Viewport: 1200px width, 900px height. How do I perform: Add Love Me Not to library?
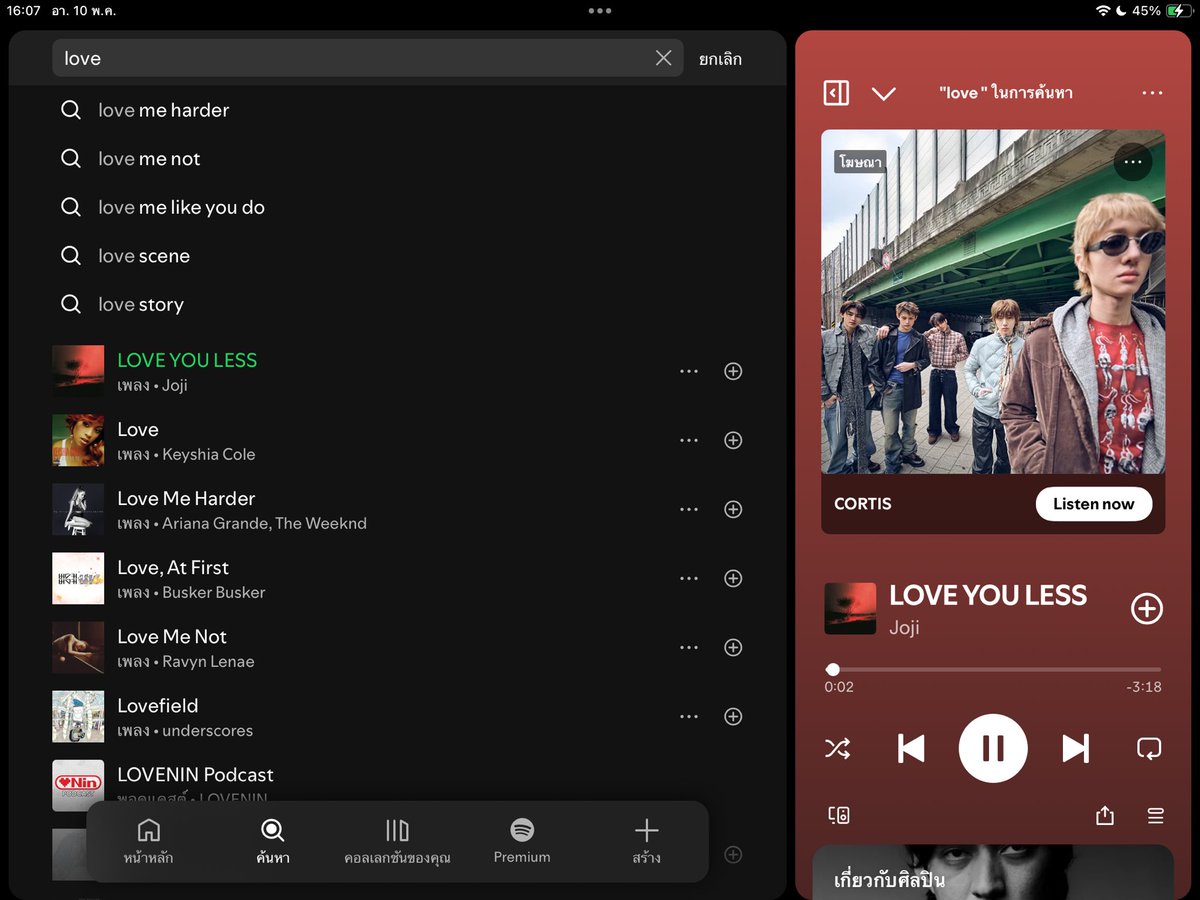coord(733,647)
